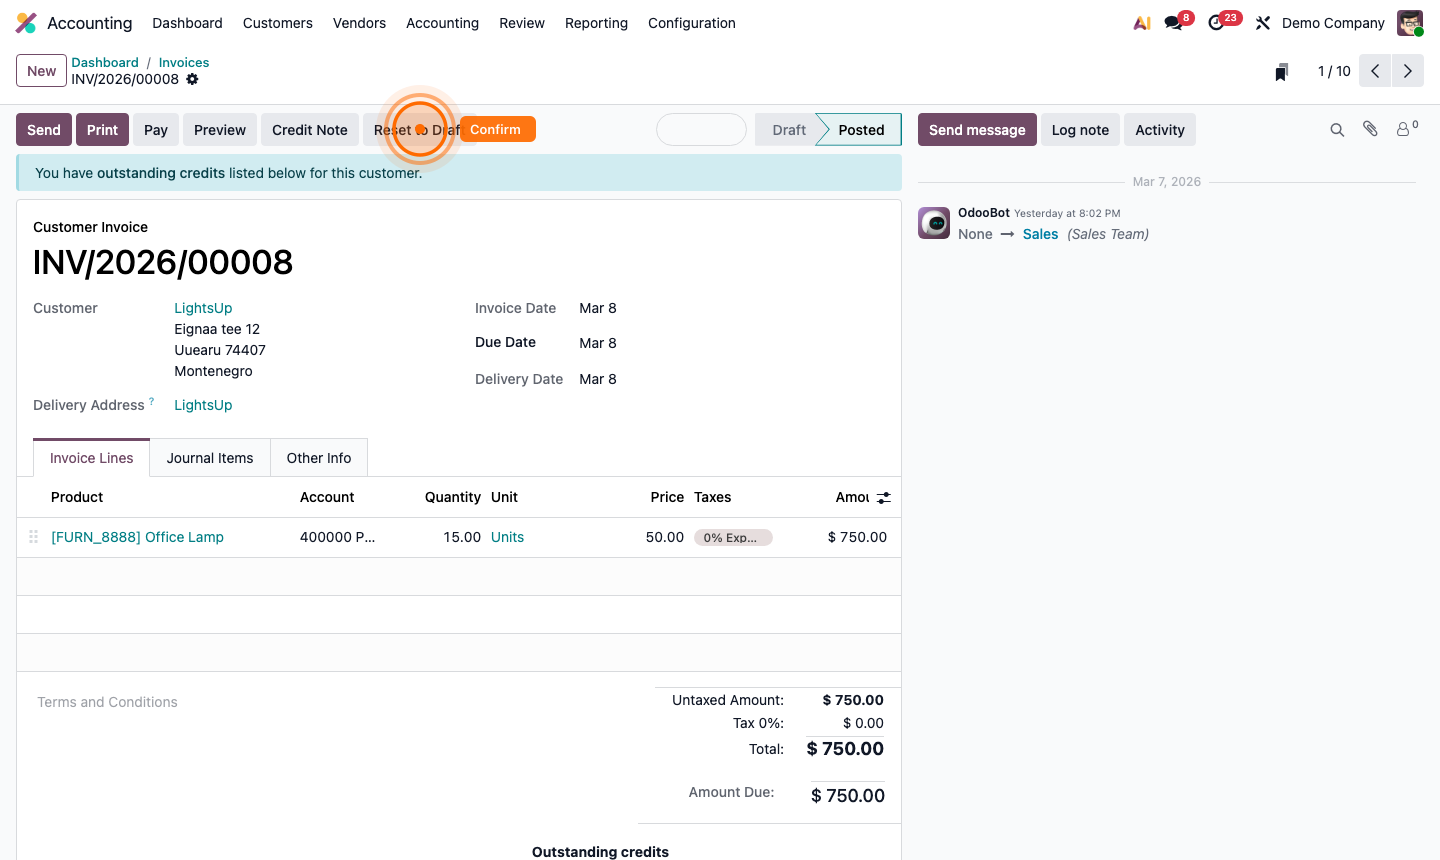Click the Credit Note button
This screenshot has height=860, width=1440.
click(309, 129)
